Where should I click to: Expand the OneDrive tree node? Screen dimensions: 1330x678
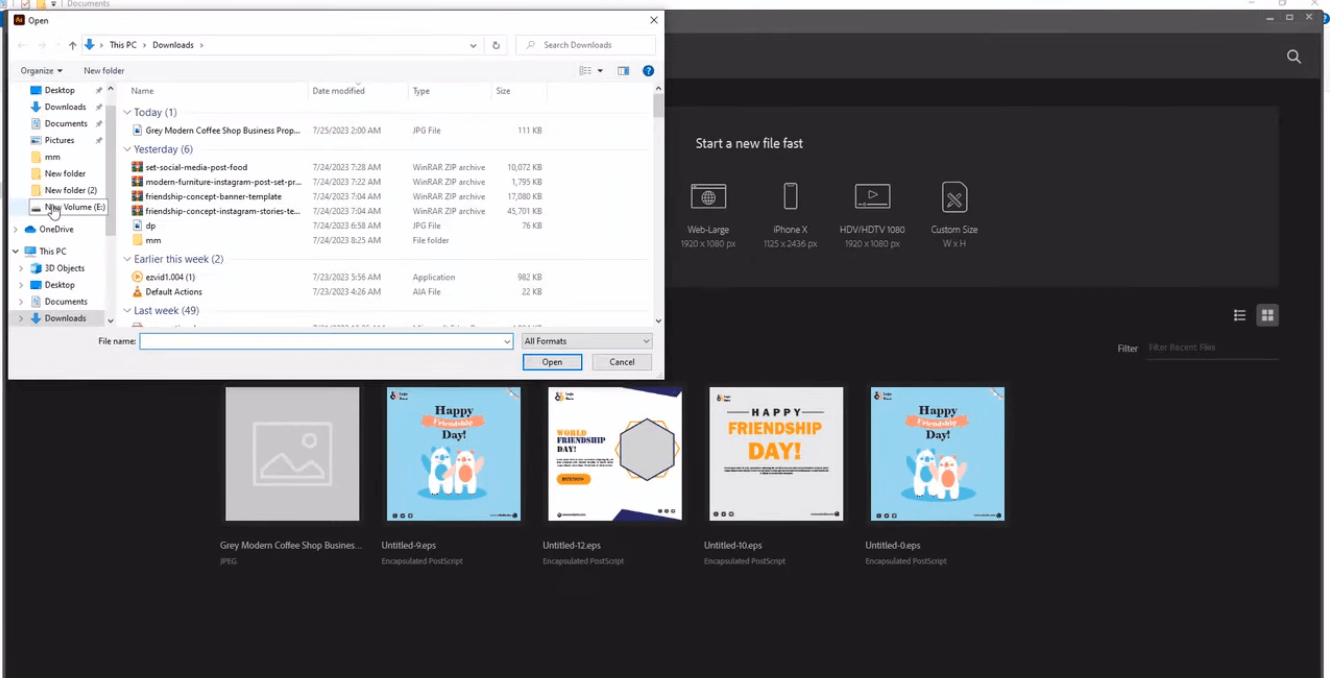[x=16, y=230]
